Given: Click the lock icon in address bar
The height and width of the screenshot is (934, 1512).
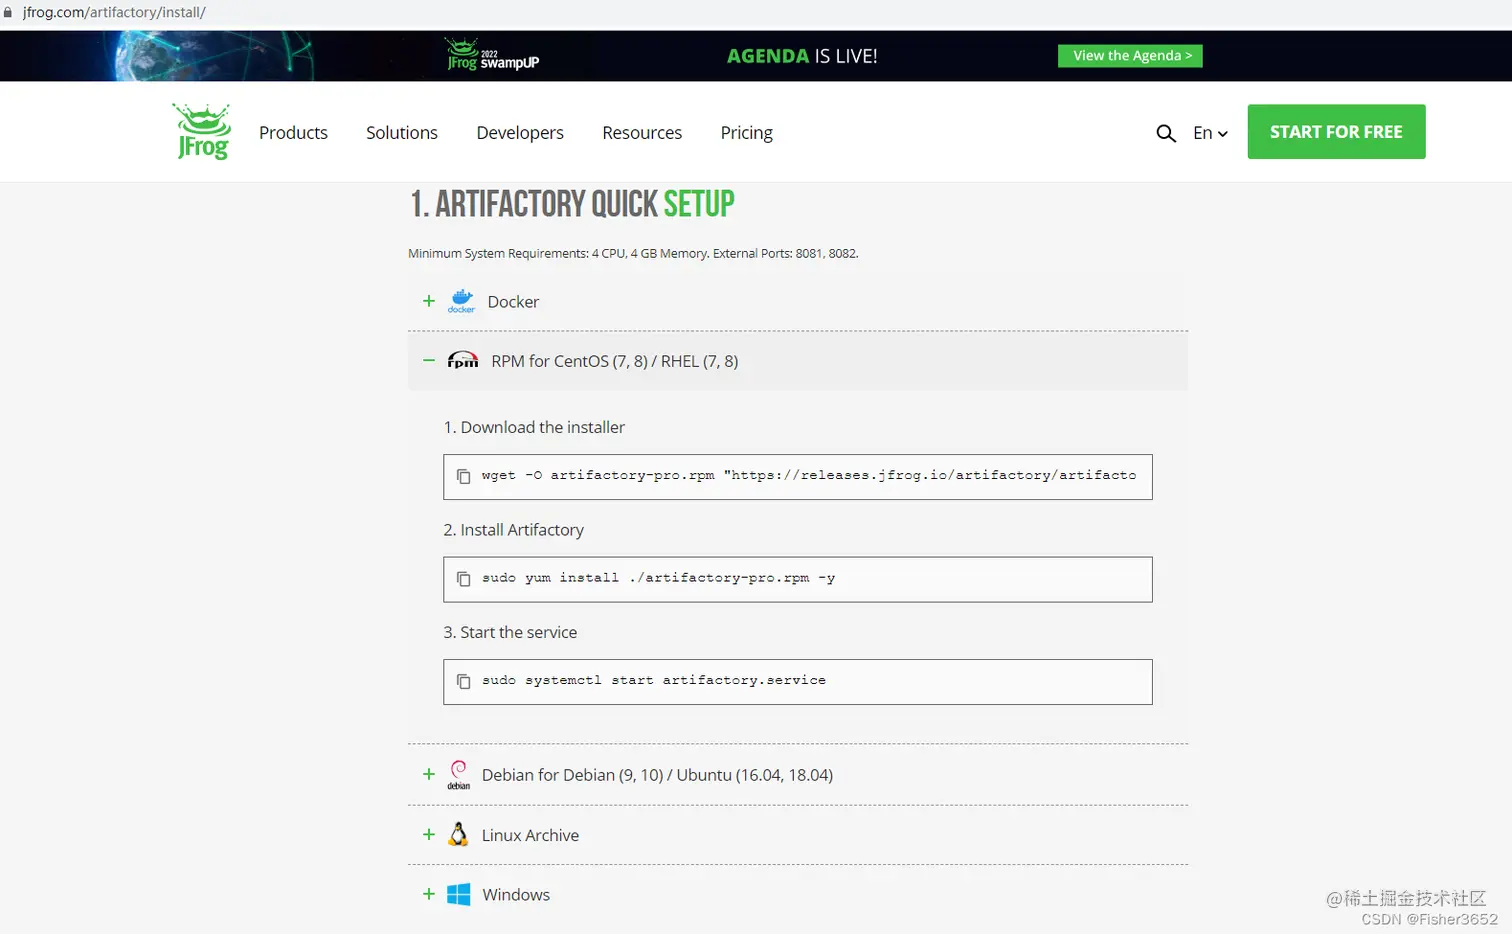Looking at the screenshot, I should click(8, 12).
